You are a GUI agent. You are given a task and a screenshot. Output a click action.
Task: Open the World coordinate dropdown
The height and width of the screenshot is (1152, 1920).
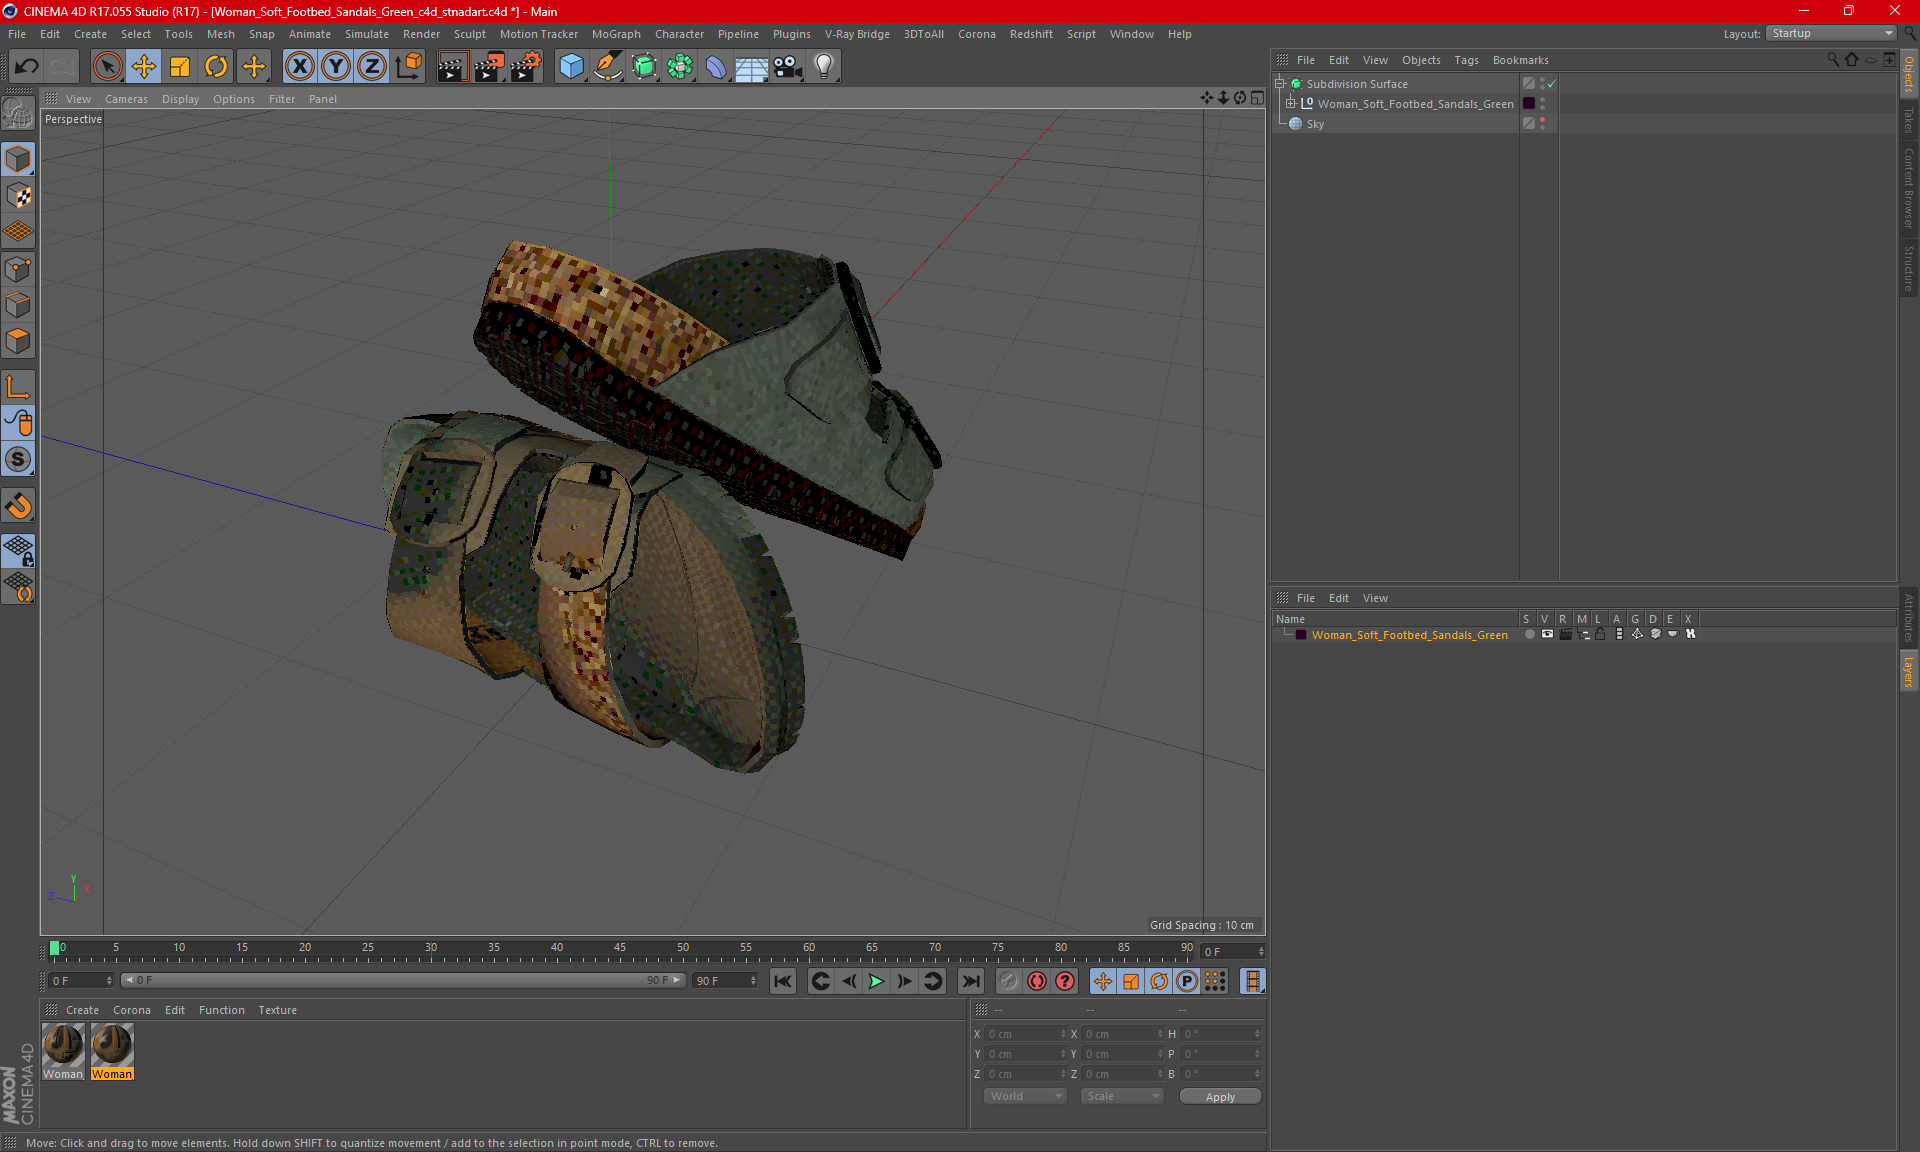coord(1026,1096)
